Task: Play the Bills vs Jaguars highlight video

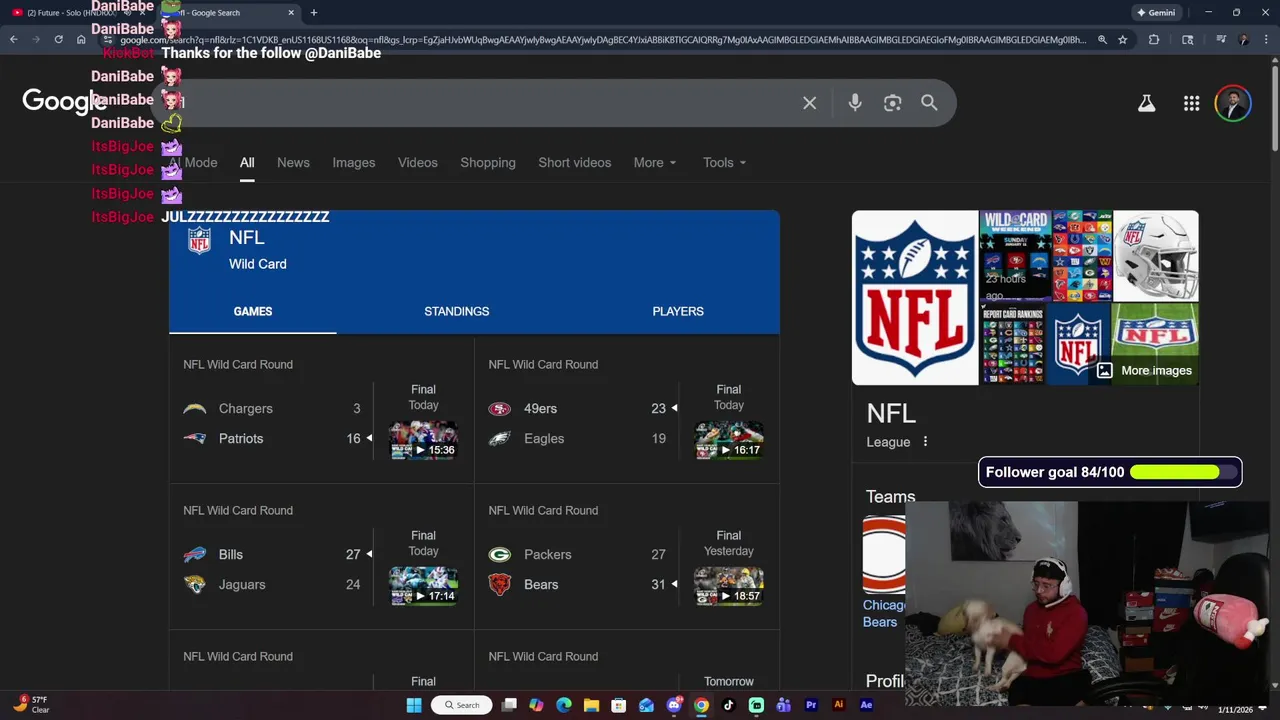Action: coord(424,586)
